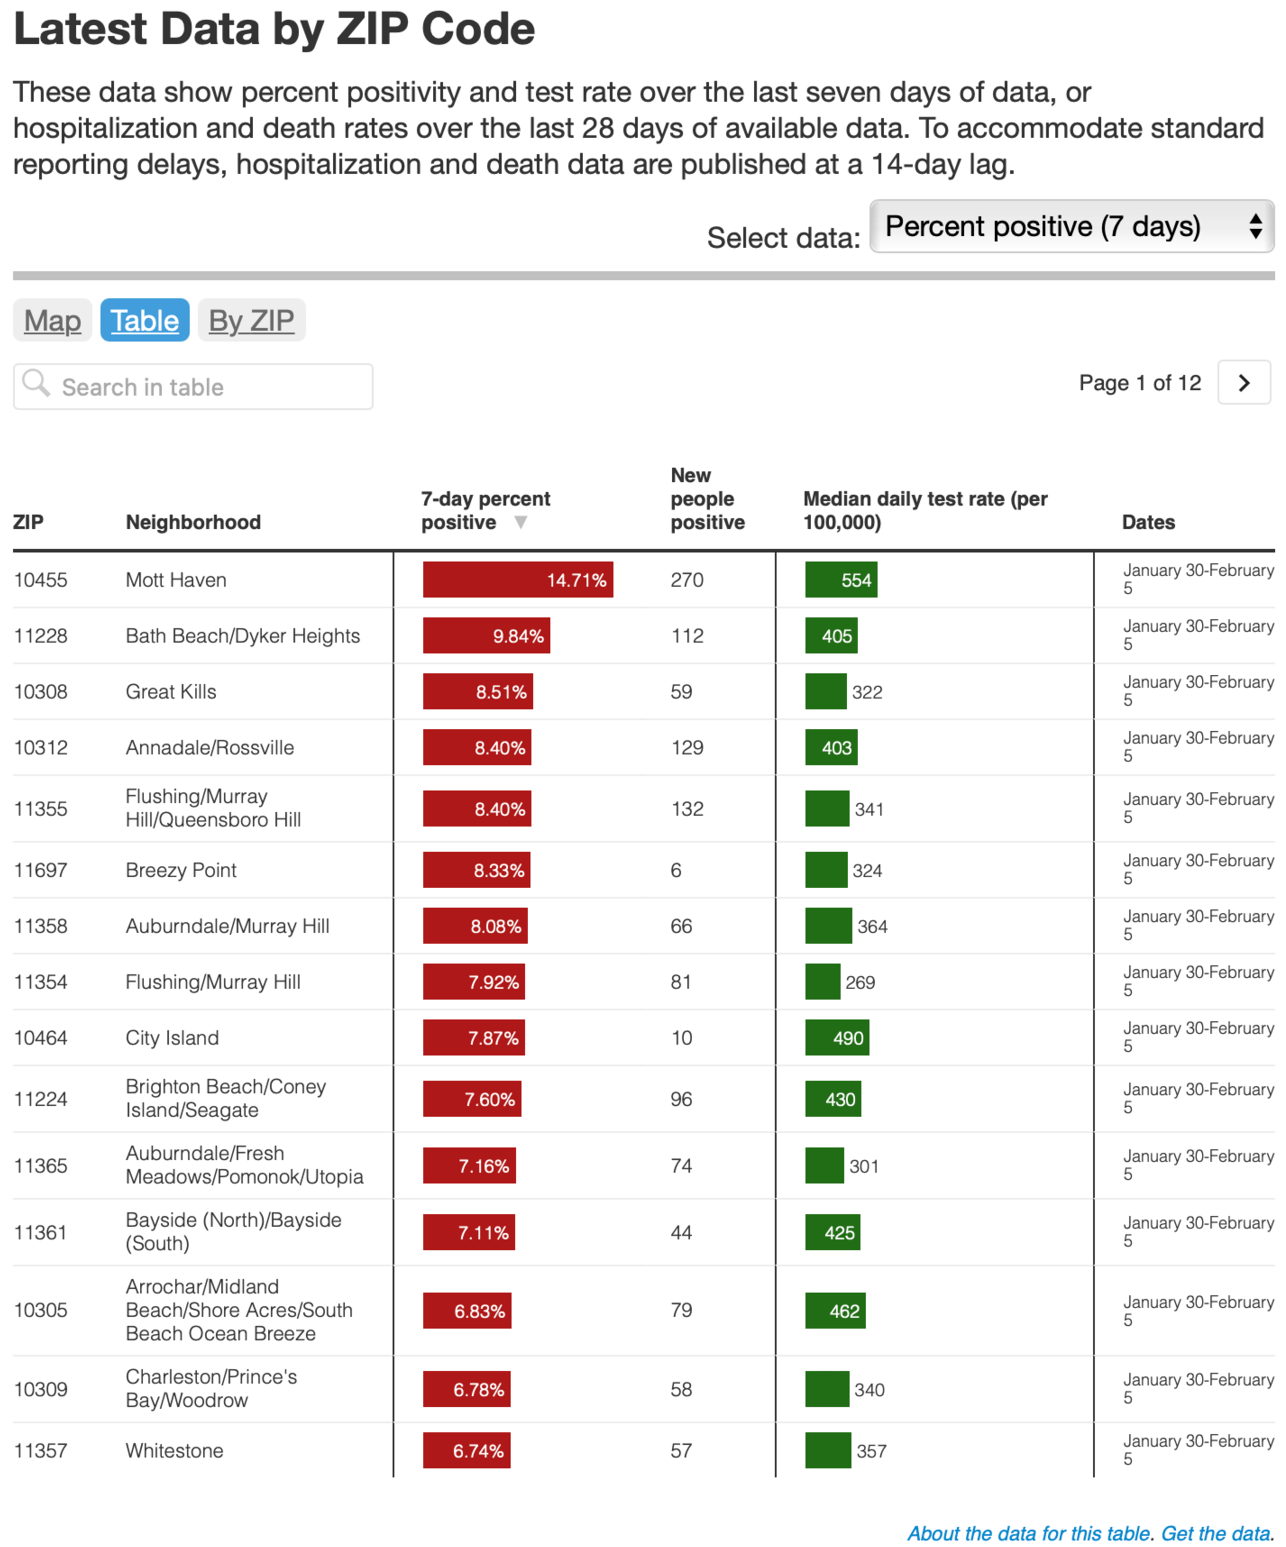Viewport: 1286px width, 1547px height.
Task: Click the green 490 test rate bar for City Island
Action: tap(837, 1037)
